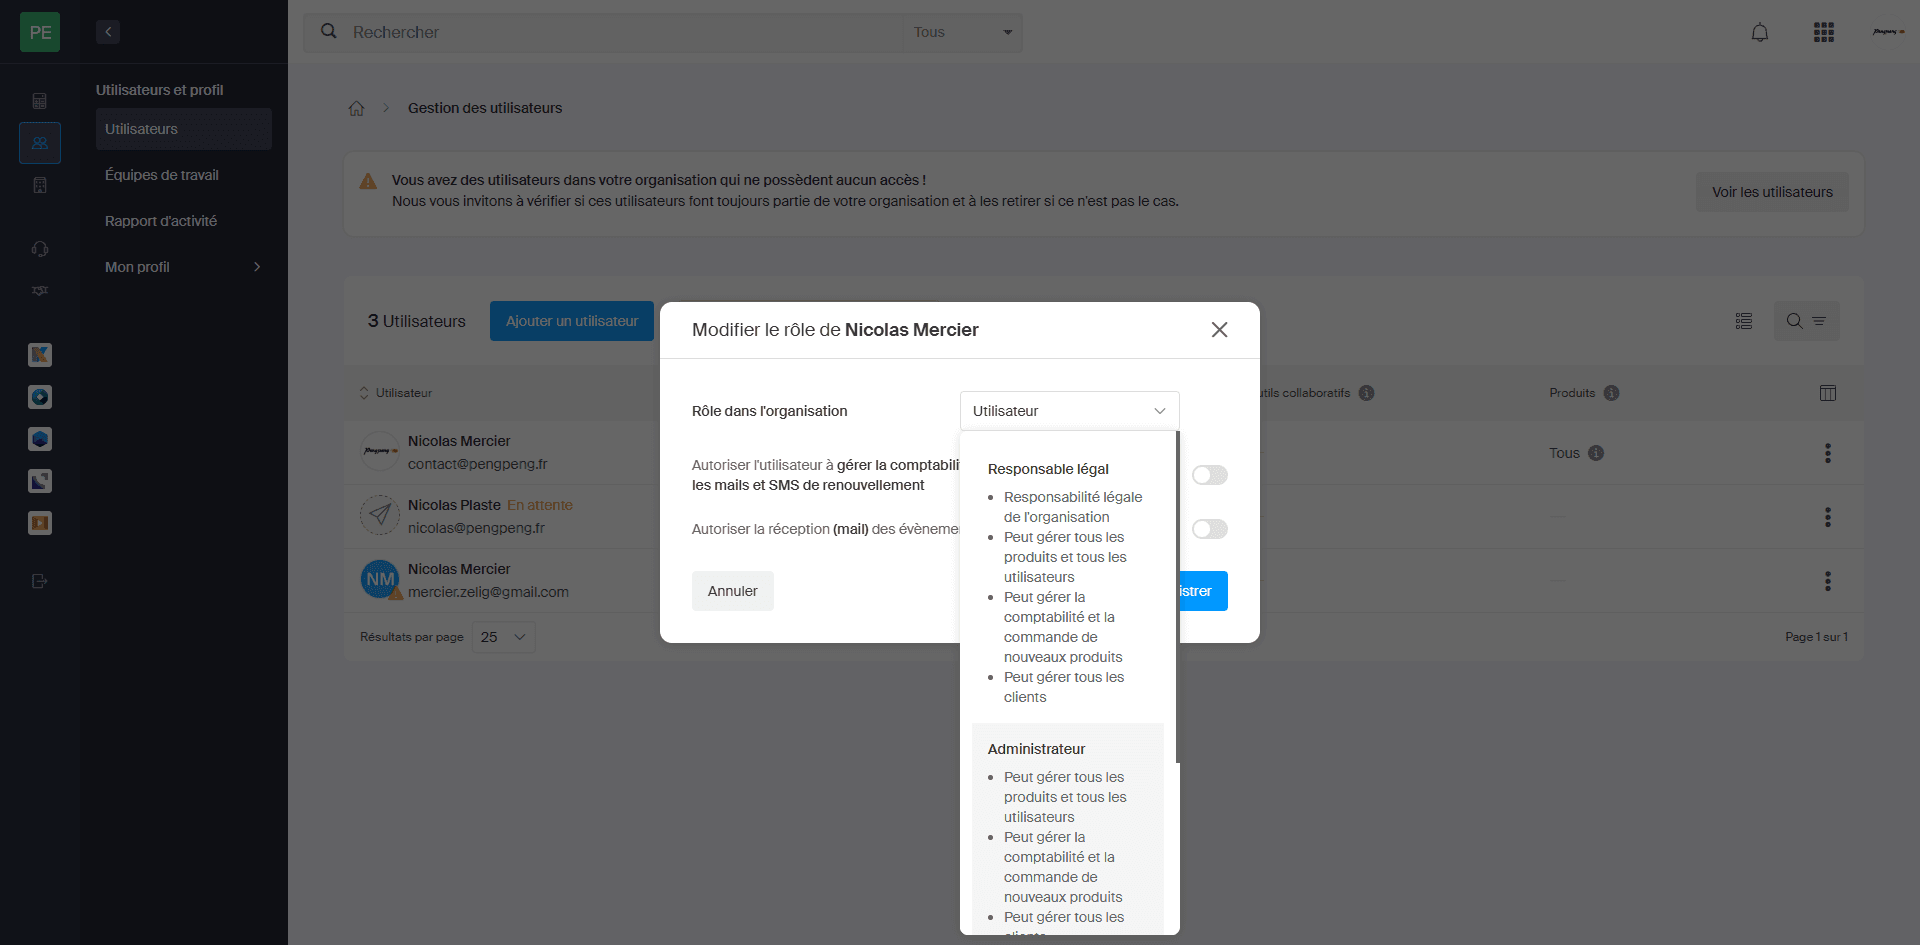Show info for Produits column header
The height and width of the screenshot is (945, 1920).
pyautogui.click(x=1612, y=393)
